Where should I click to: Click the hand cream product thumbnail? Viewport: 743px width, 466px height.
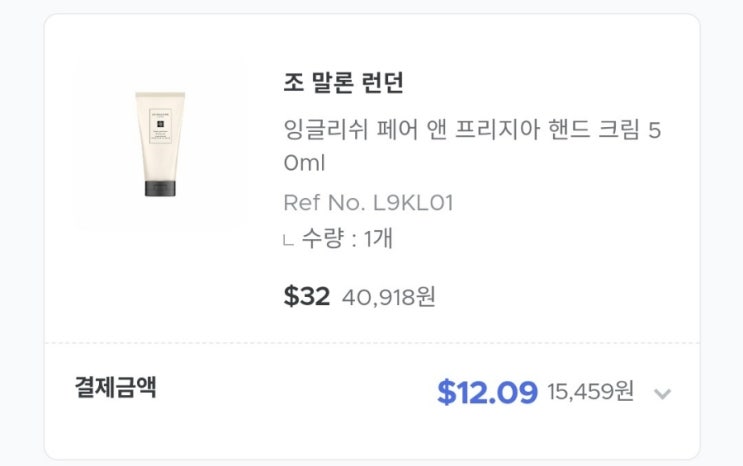tap(160, 145)
